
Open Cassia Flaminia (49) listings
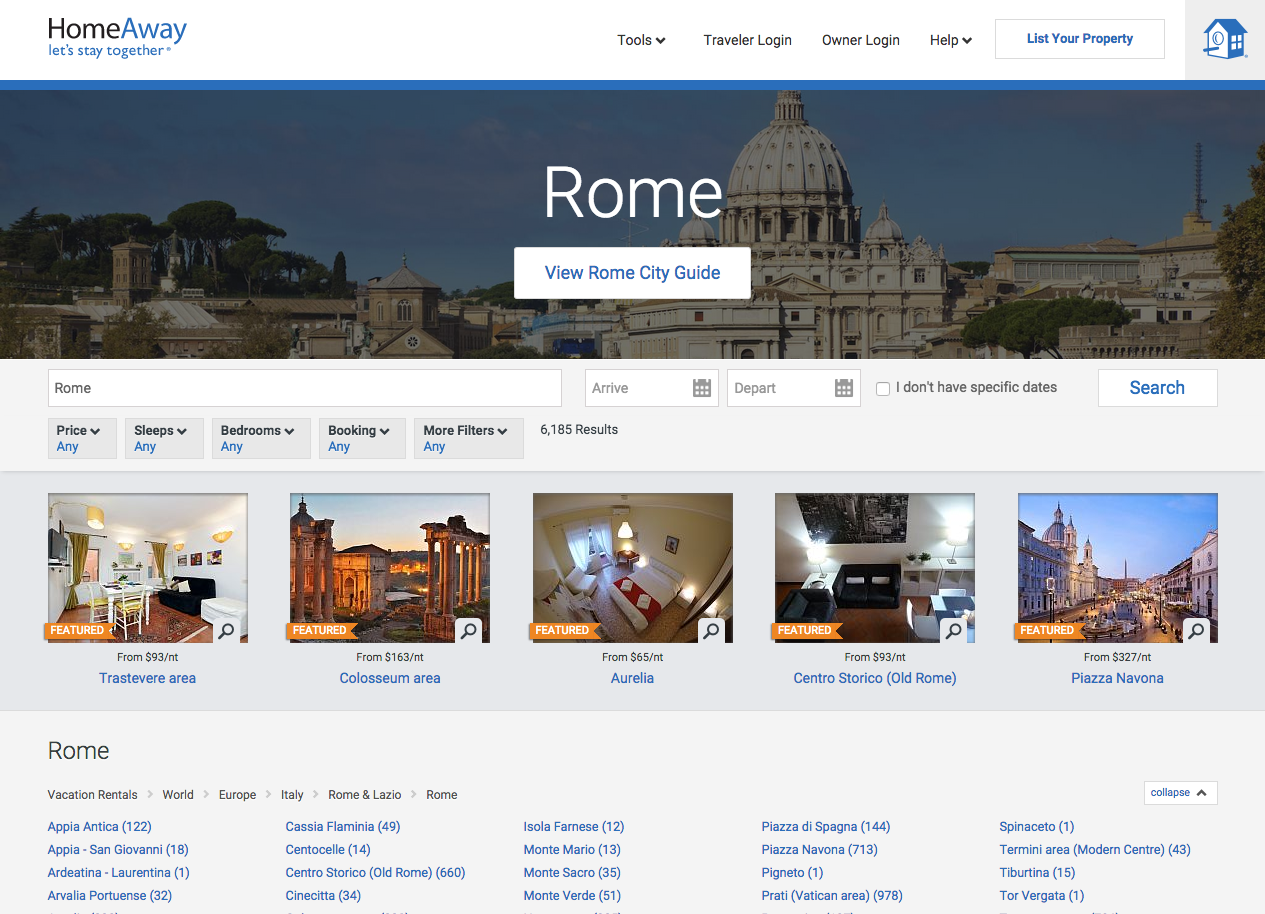coord(343,827)
